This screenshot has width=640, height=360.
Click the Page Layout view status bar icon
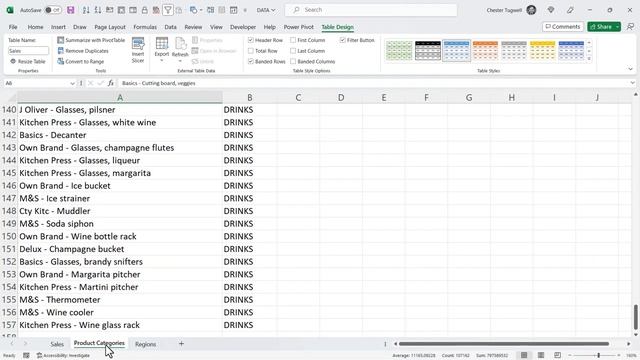pos(541,355)
